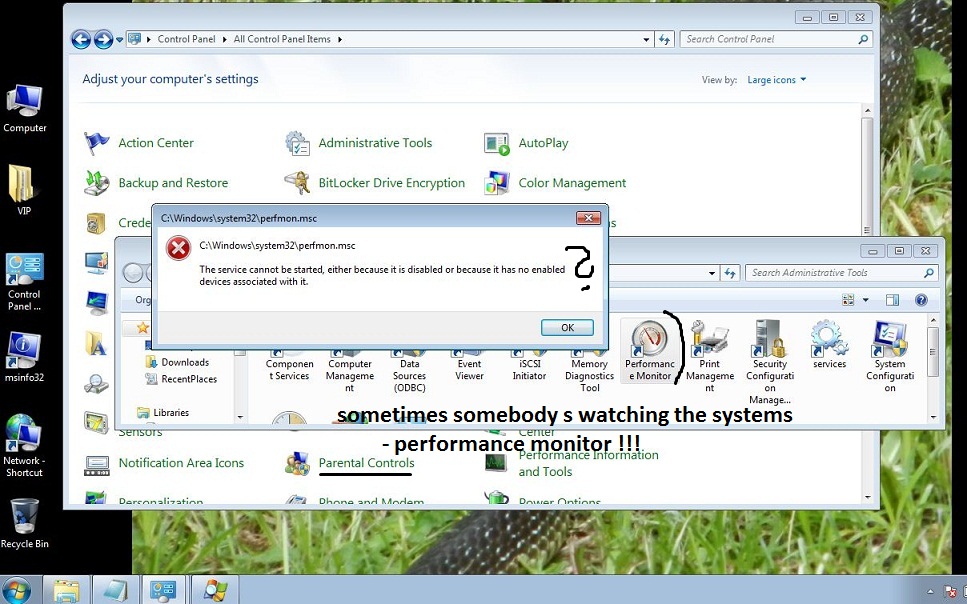Expand Administrative Tools address bar dropdown
The image size is (967, 604).
click(712, 273)
